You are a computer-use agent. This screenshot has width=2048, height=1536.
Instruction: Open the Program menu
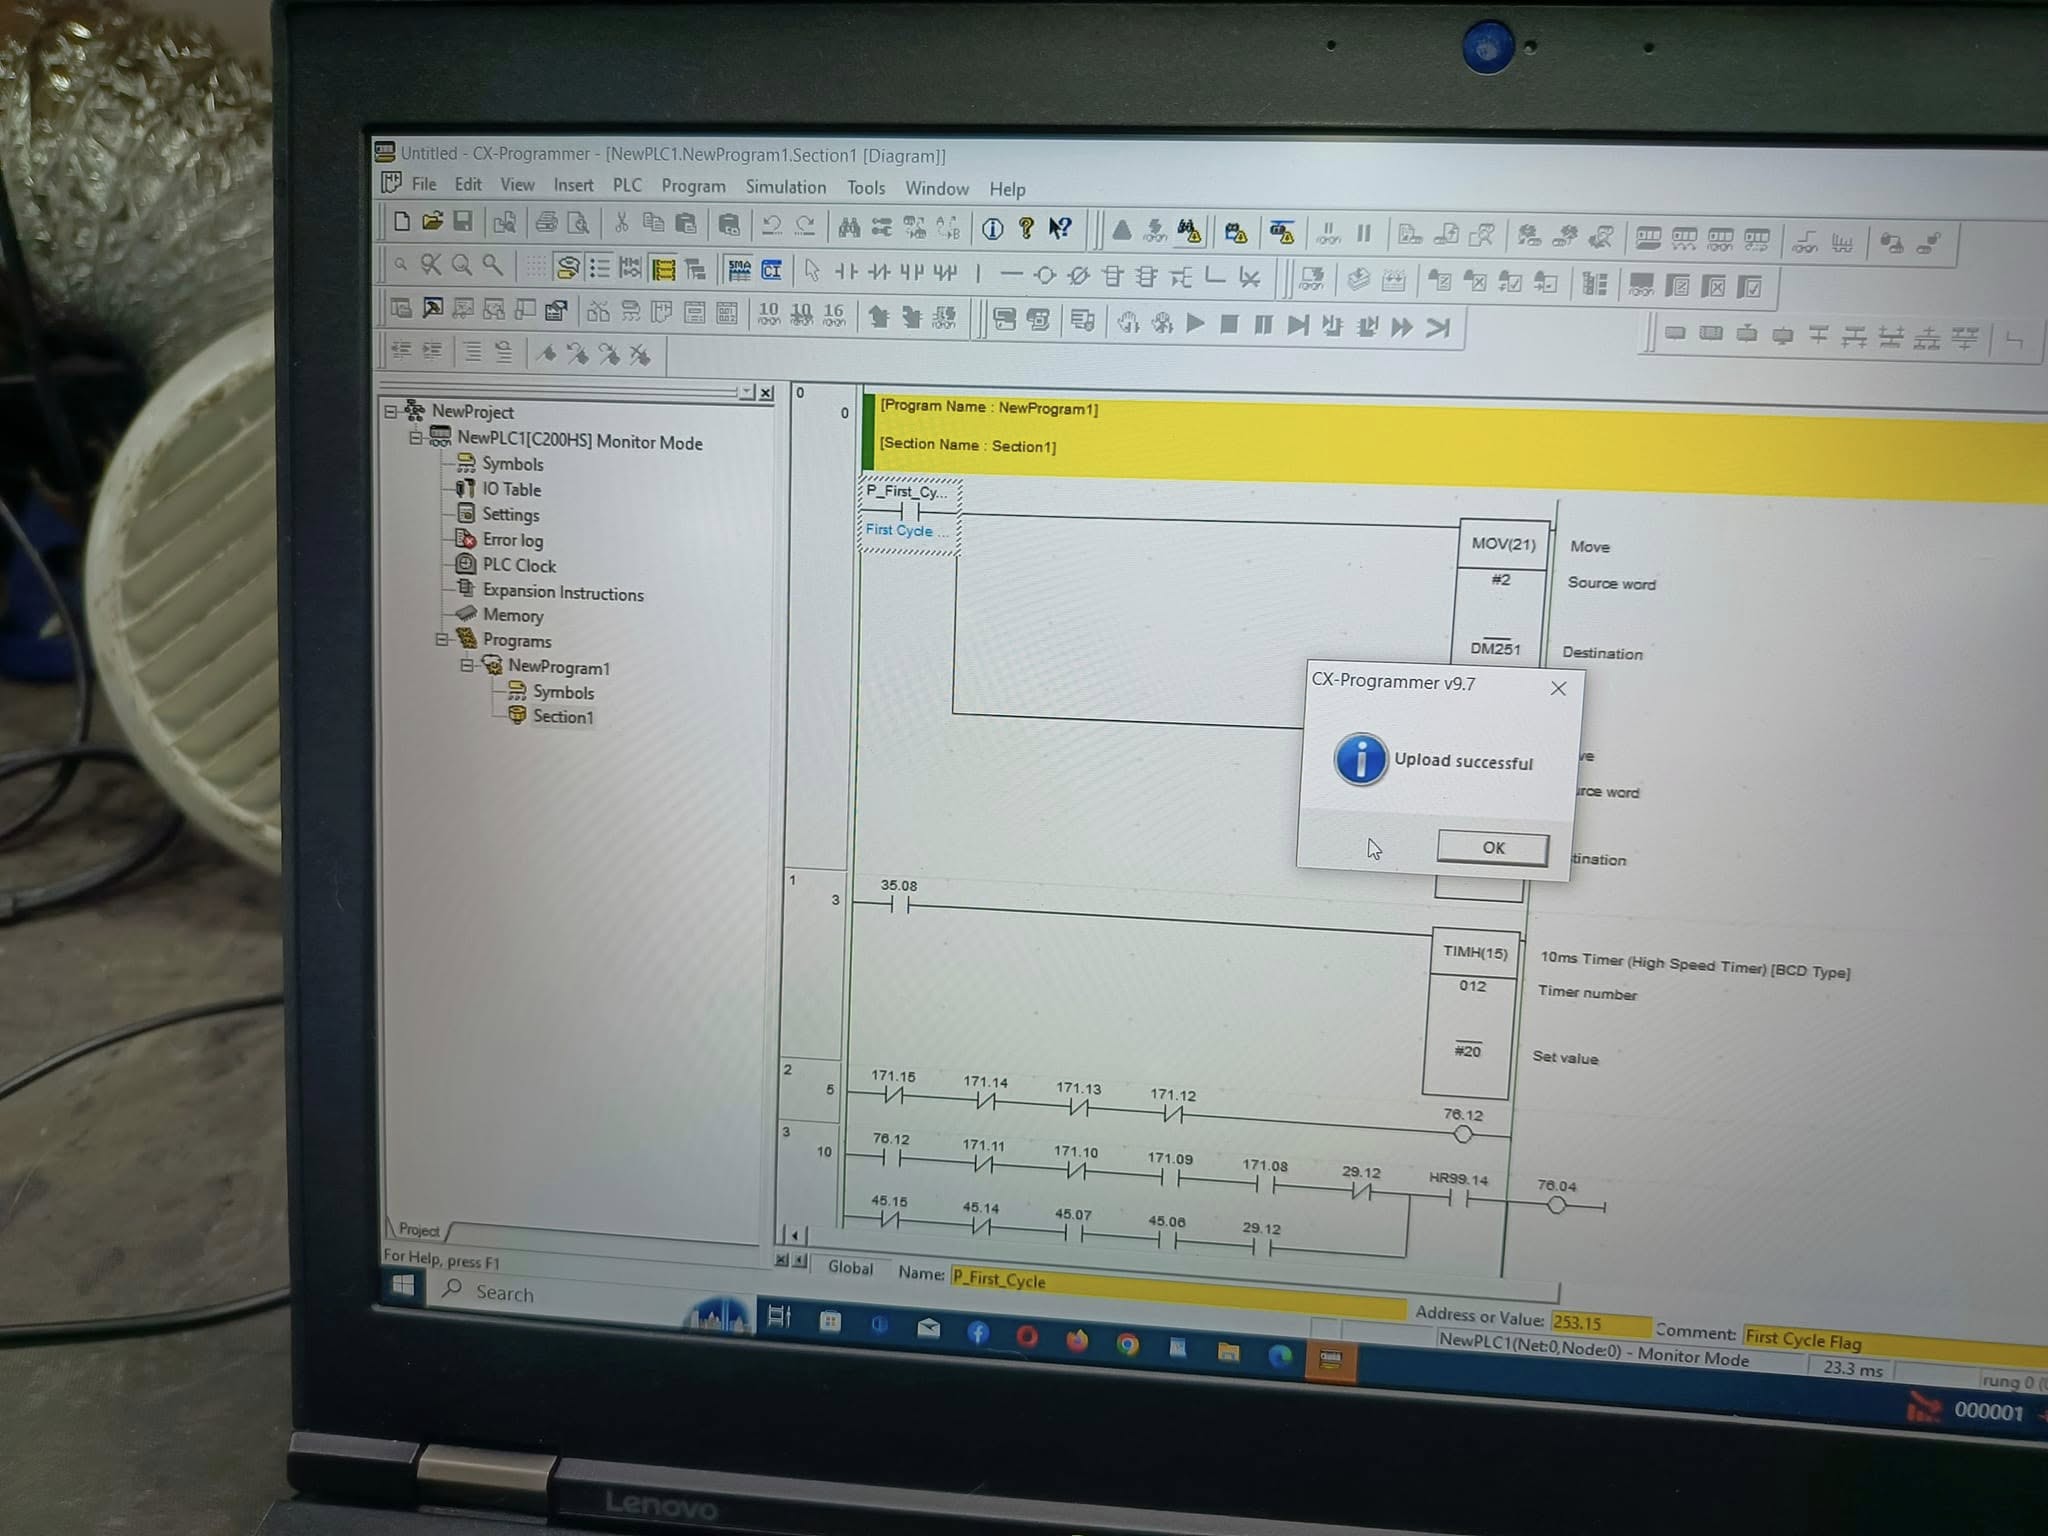click(693, 186)
